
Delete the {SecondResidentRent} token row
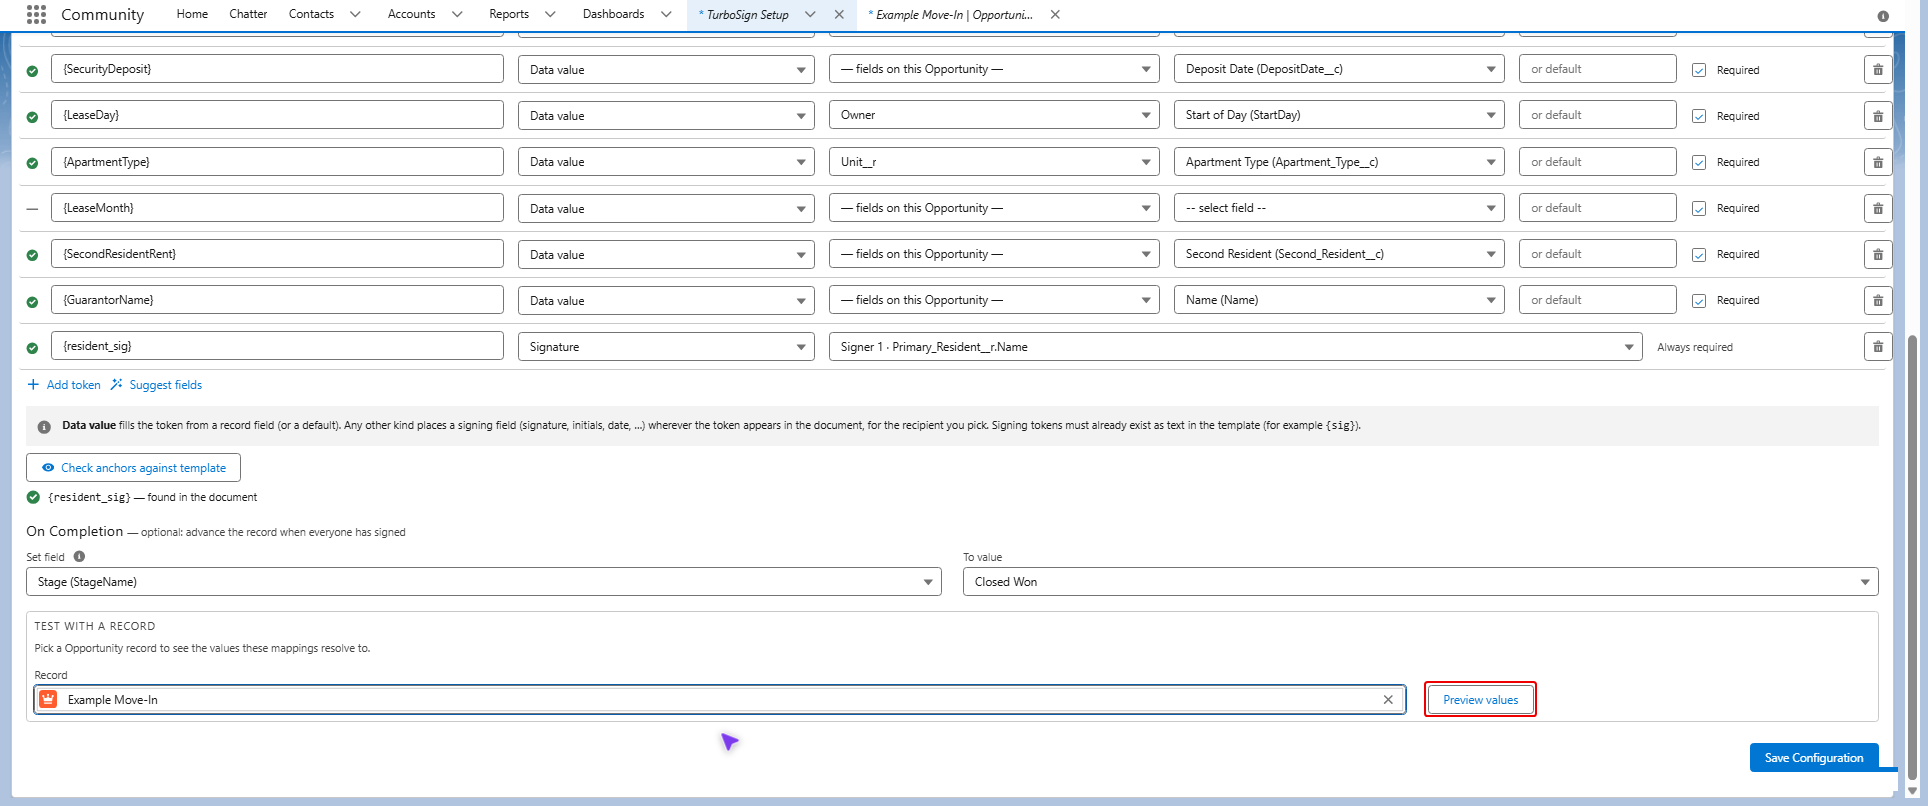pyautogui.click(x=1877, y=254)
